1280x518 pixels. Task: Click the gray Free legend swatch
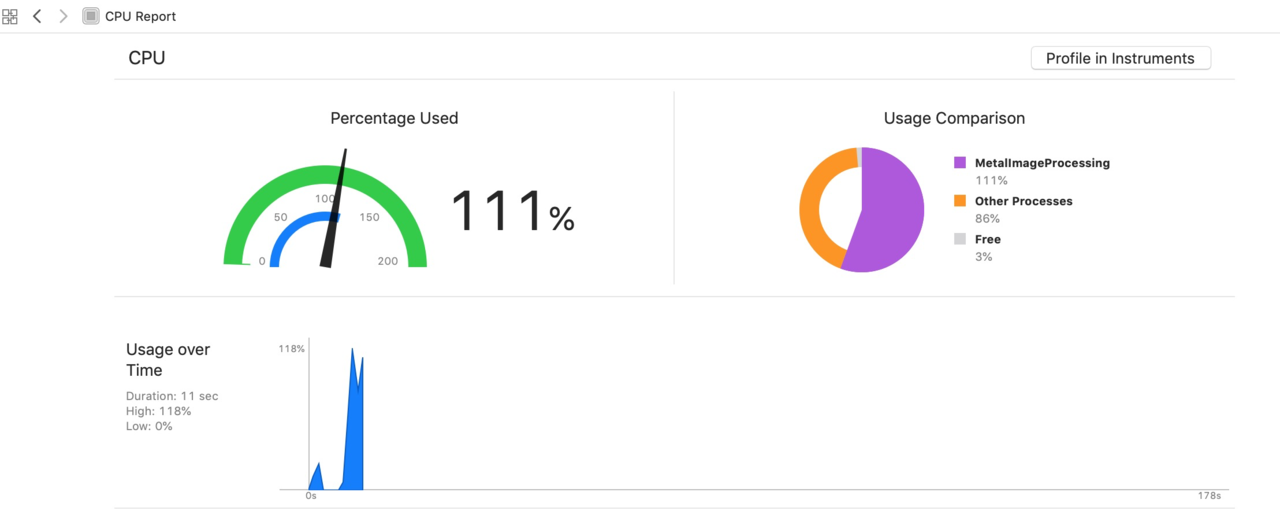[x=960, y=239]
